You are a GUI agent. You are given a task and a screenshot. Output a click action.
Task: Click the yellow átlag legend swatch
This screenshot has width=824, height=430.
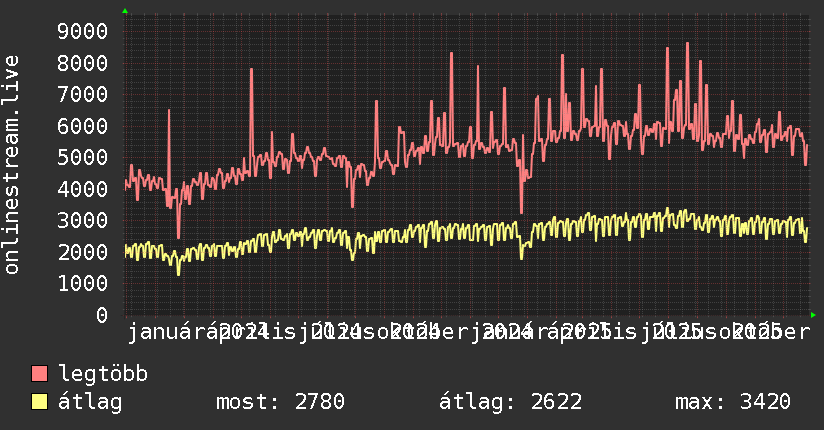pos(39,402)
